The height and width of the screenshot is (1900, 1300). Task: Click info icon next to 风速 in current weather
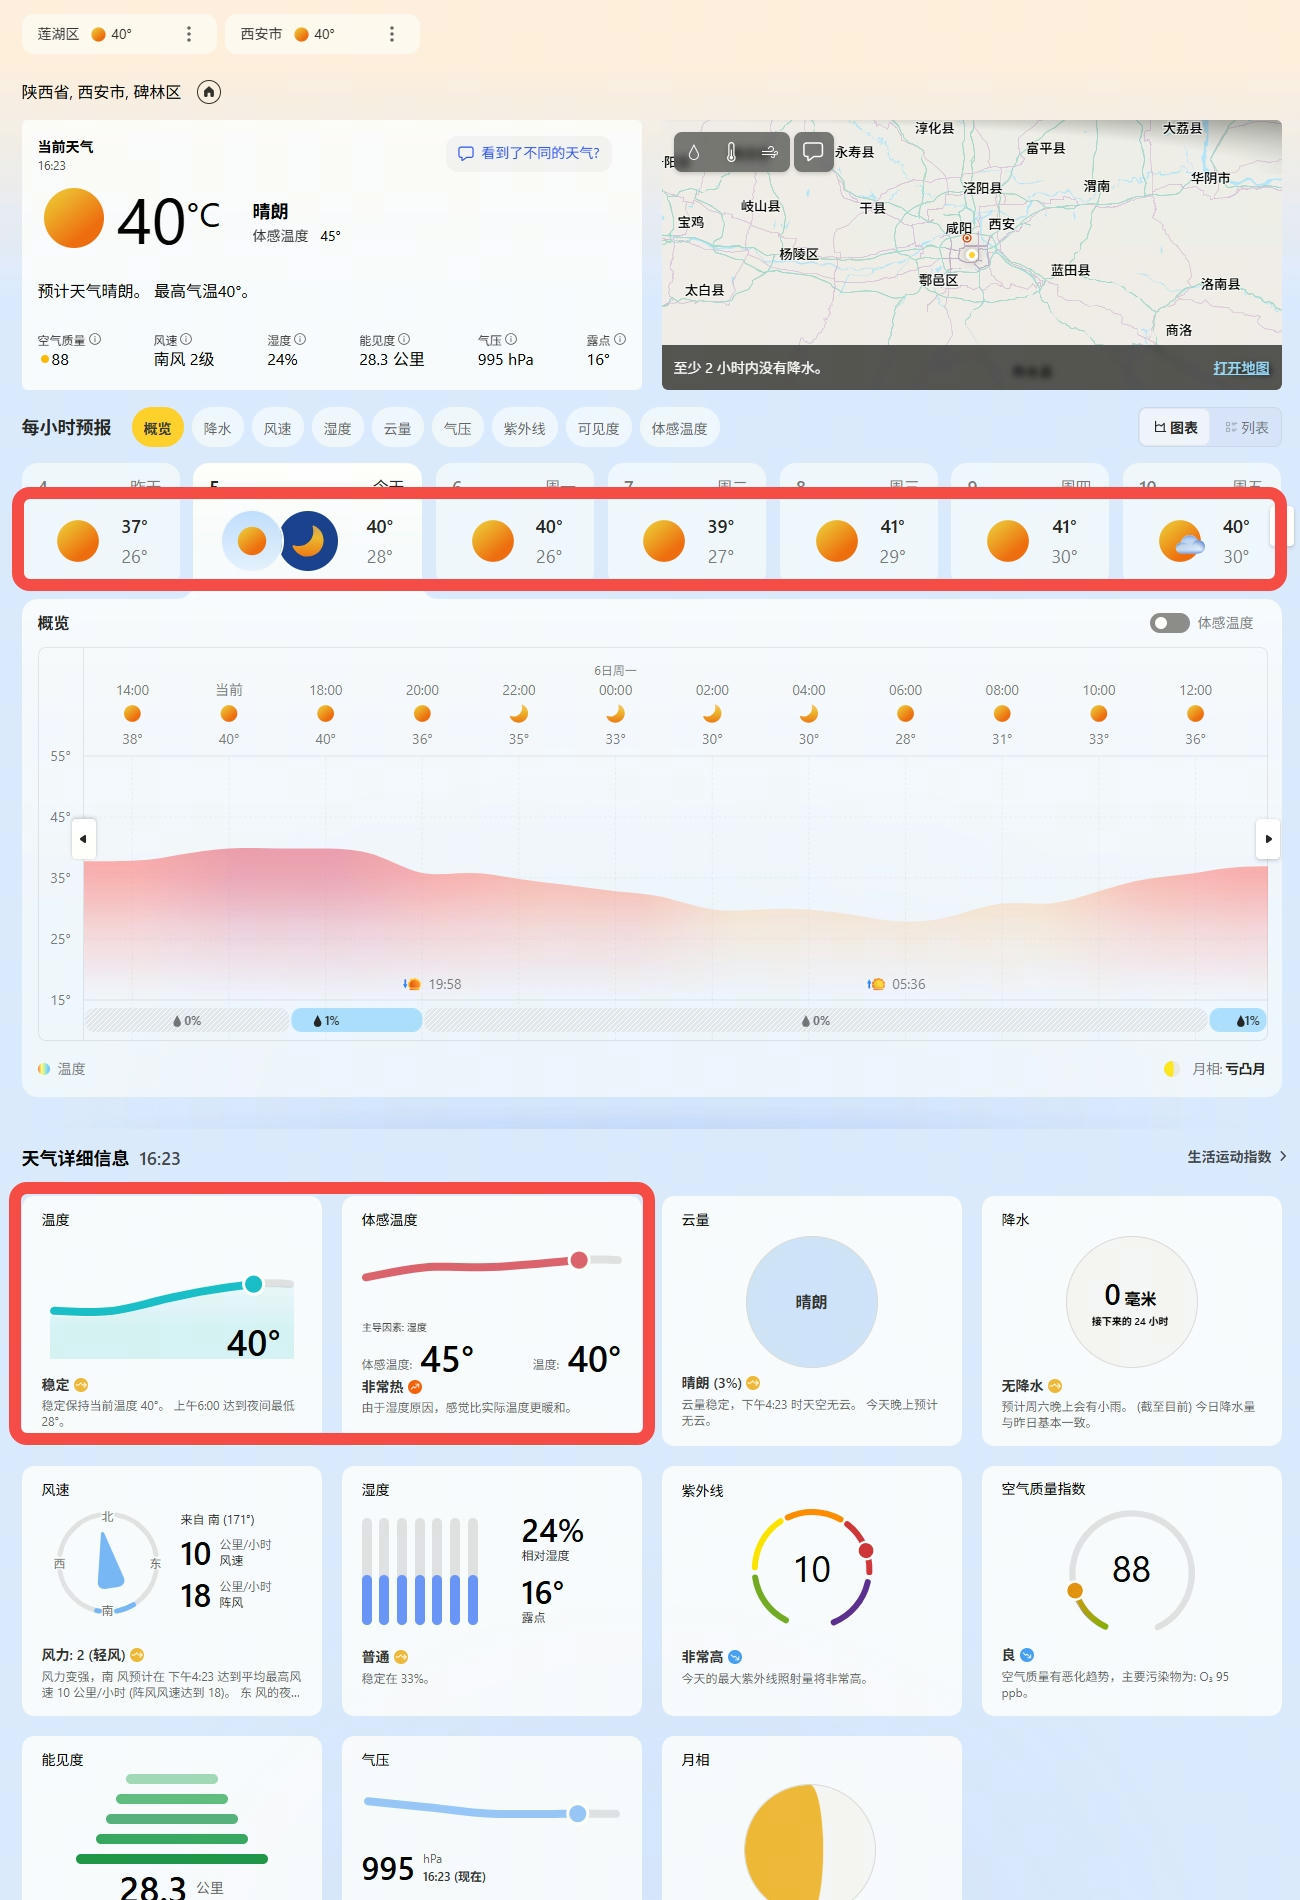[x=186, y=339]
